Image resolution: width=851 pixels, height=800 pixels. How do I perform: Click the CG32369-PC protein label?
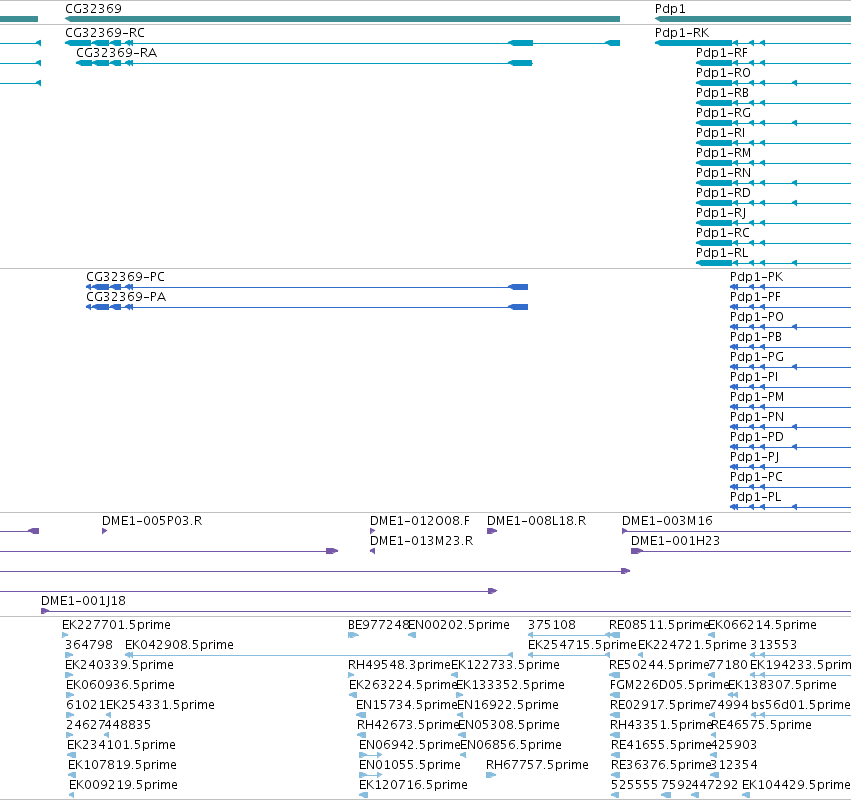(125, 277)
